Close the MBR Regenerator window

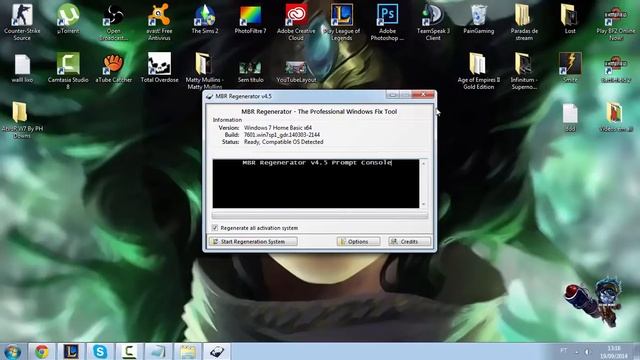(x=423, y=95)
